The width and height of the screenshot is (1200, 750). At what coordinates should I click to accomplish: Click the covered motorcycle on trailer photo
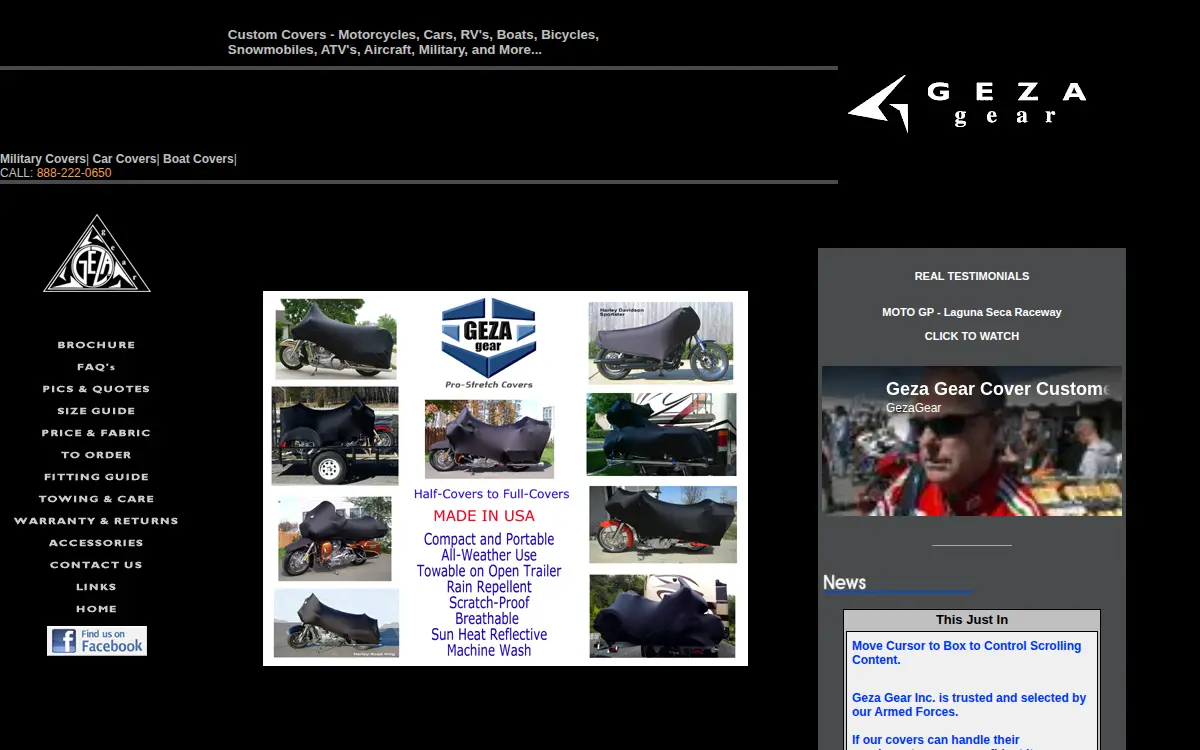click(x=335, y=435)
